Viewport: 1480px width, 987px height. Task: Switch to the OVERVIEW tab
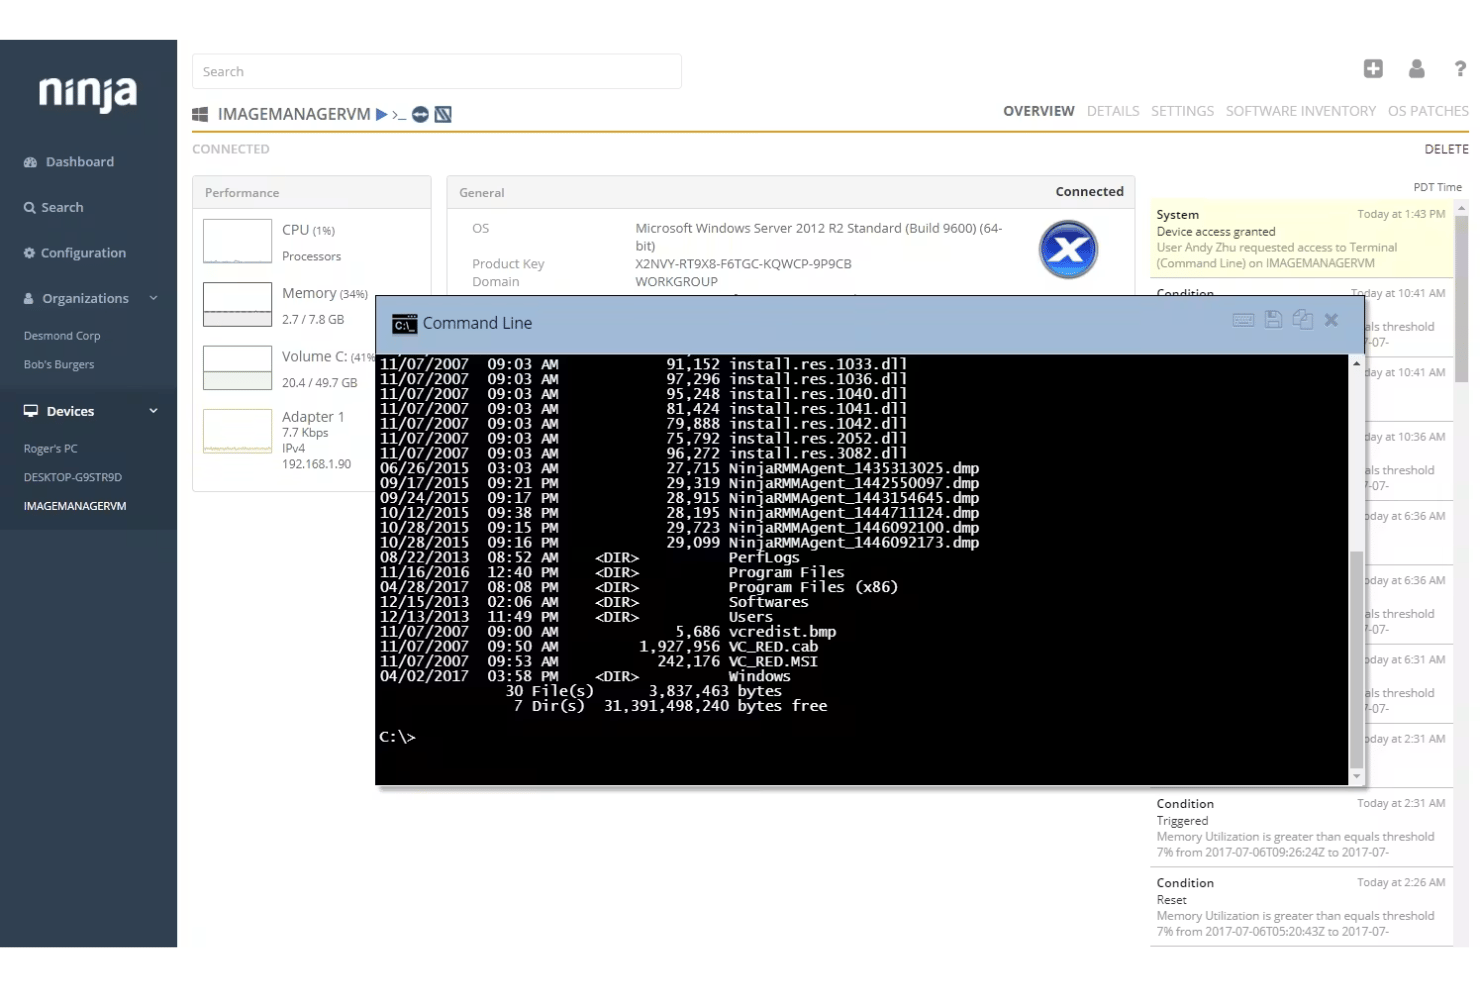coord(1039,111)
